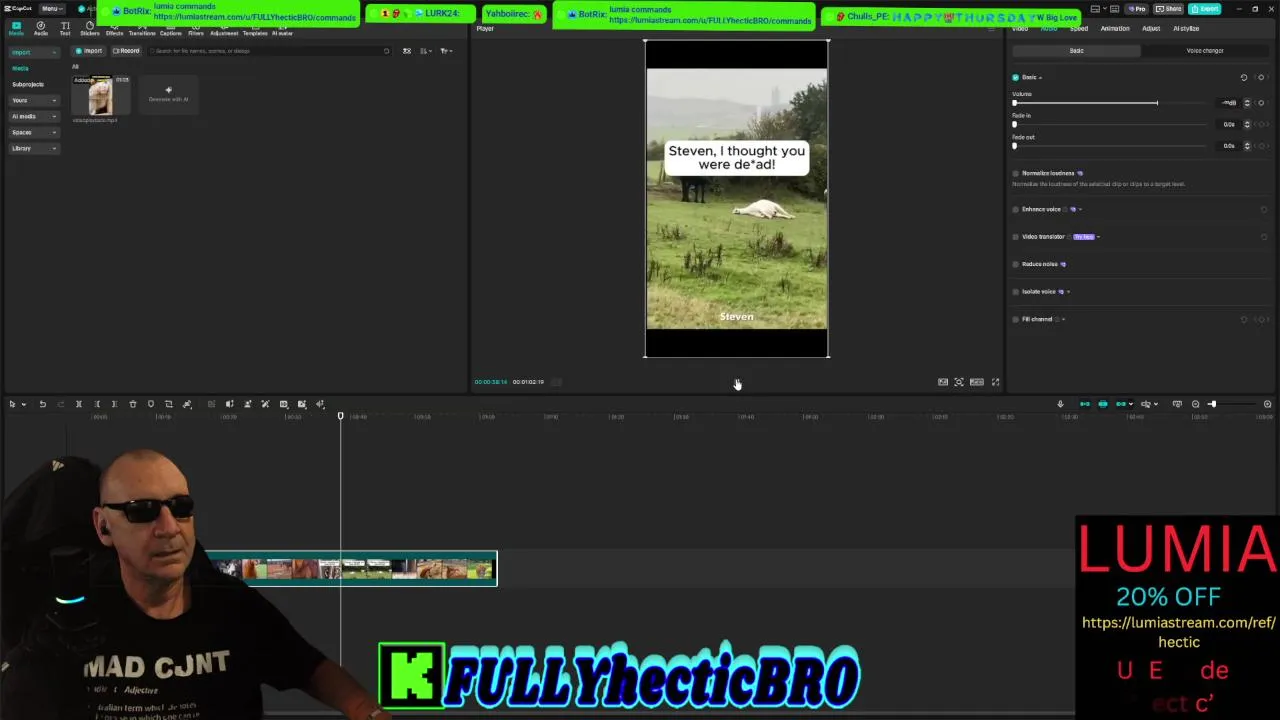Toggle the Basic audio checkbox
Viewport: 1280px width, 720px height.
click(x=1015, y=77)
